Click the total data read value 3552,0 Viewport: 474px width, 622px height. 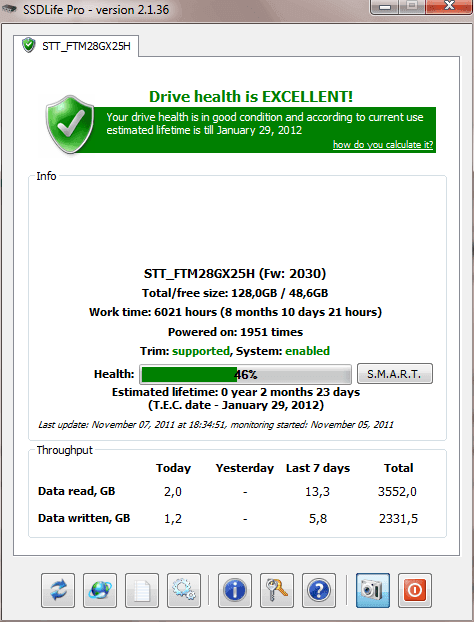point(397,492)
